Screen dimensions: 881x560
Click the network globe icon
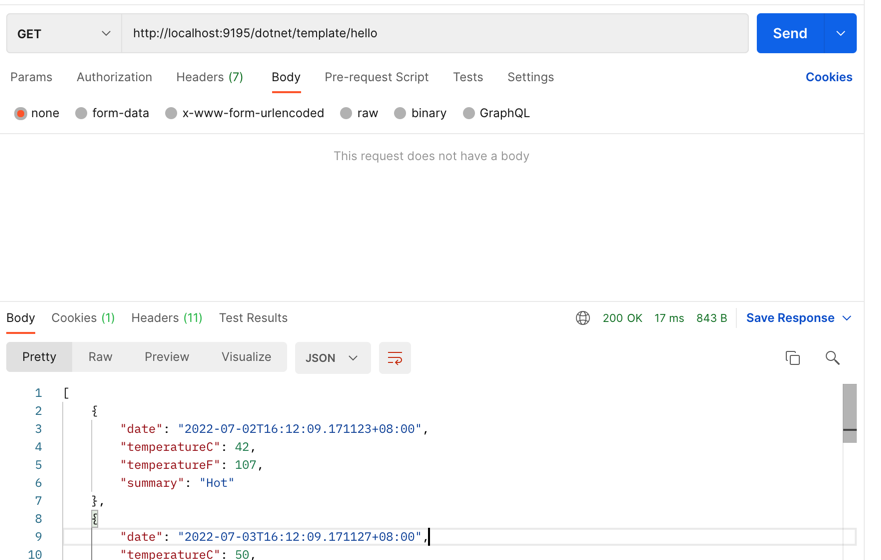coord(583,318)
